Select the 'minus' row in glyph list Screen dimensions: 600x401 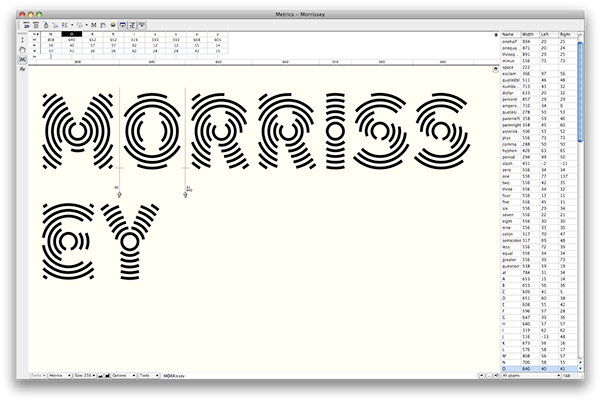(539, 61)
